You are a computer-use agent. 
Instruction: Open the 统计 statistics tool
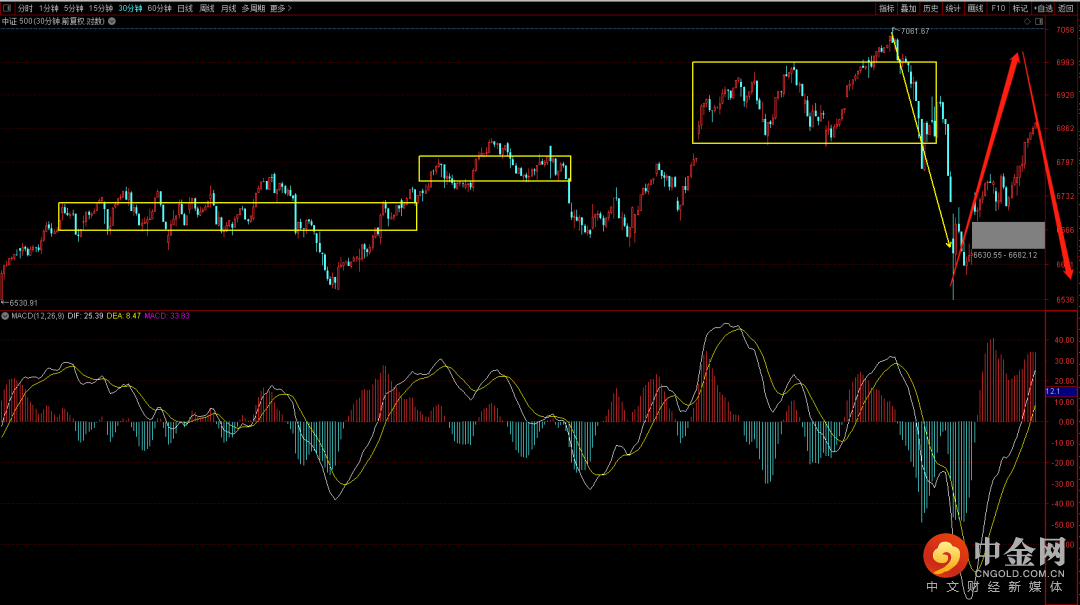(x=953, y=8)
